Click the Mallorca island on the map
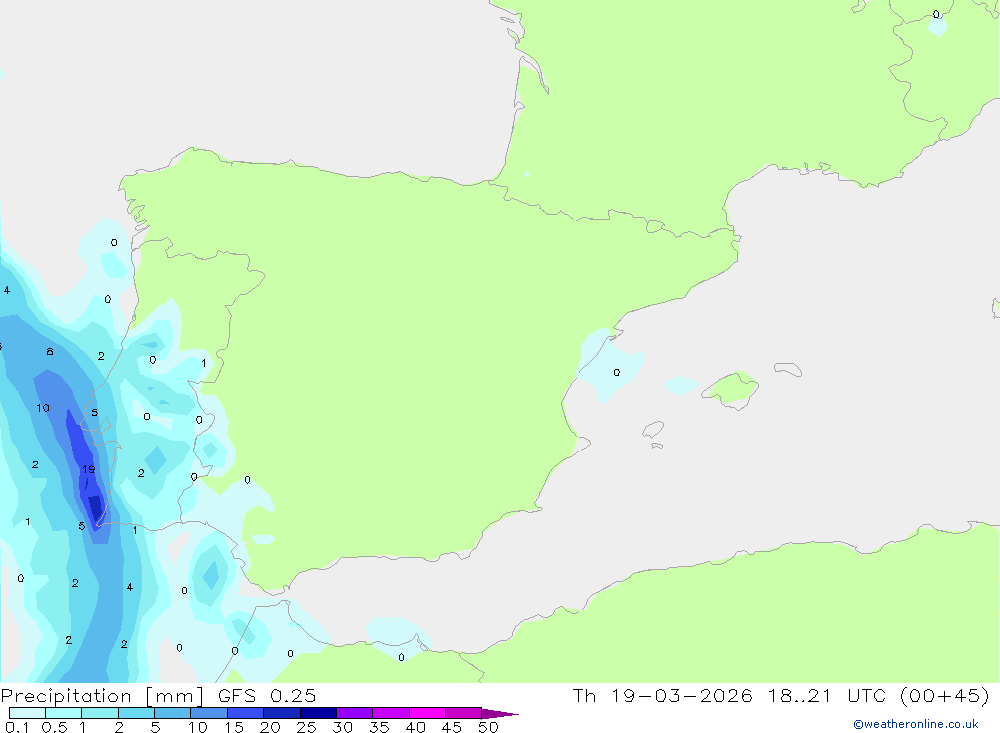 [731, 389]
